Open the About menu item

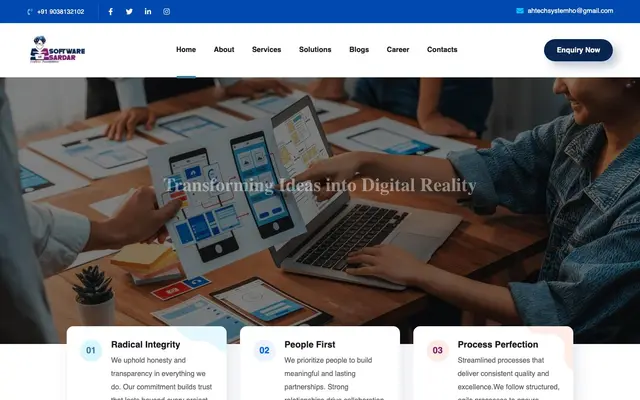(224, 49)
